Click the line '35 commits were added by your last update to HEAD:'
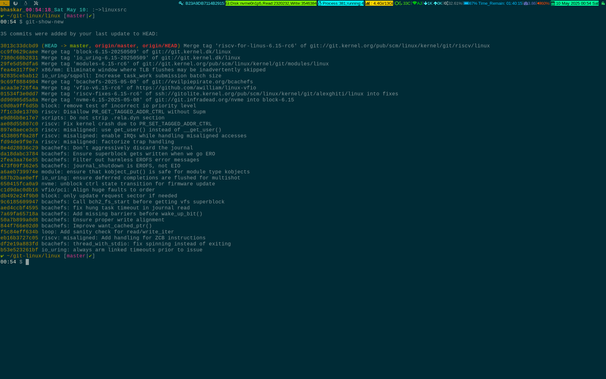This screenshot has width=606, height=379. pyautogui.click(x=79, y=34)
